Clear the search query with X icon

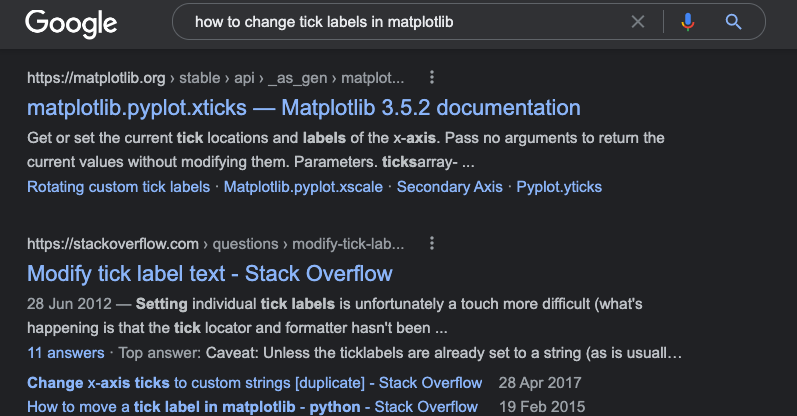638,21
